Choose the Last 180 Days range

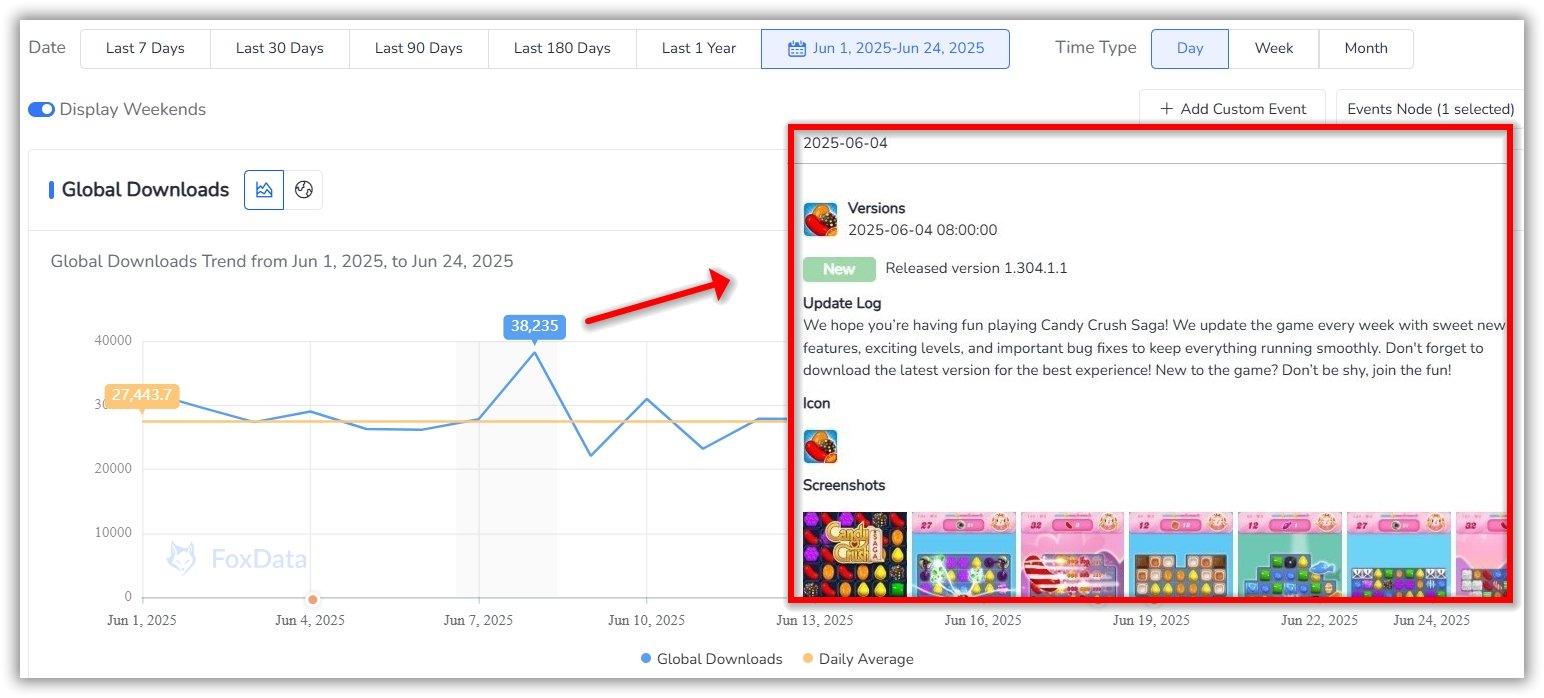point(562,48)
